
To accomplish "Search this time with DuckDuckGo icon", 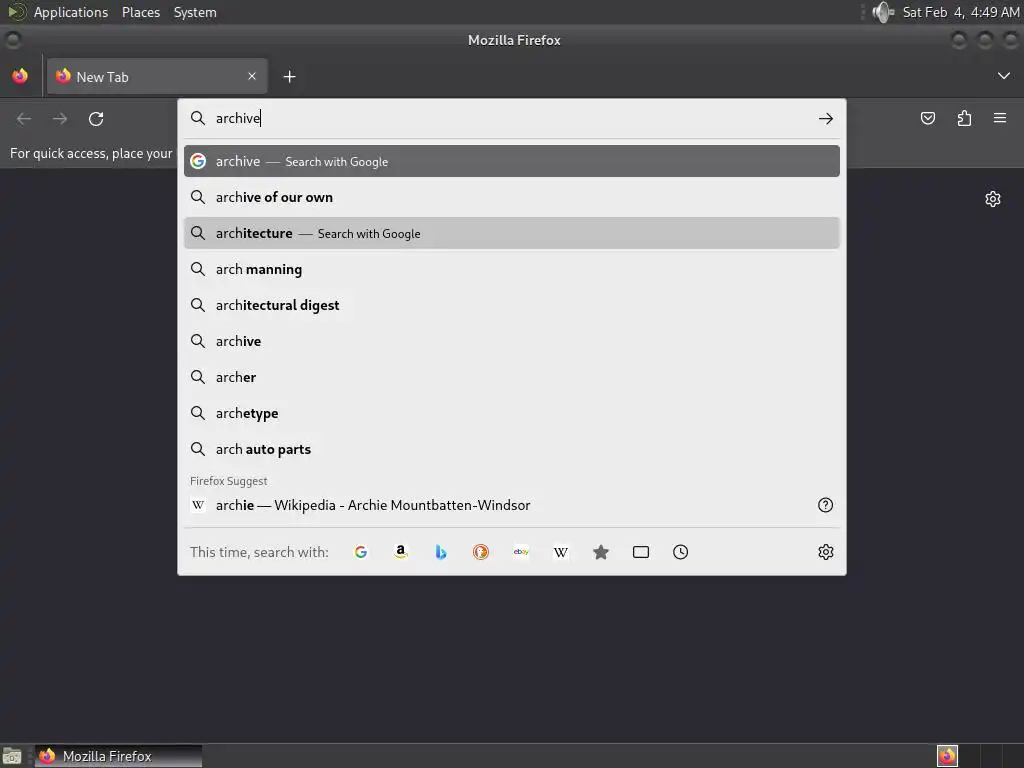I will tap(481, 552).
